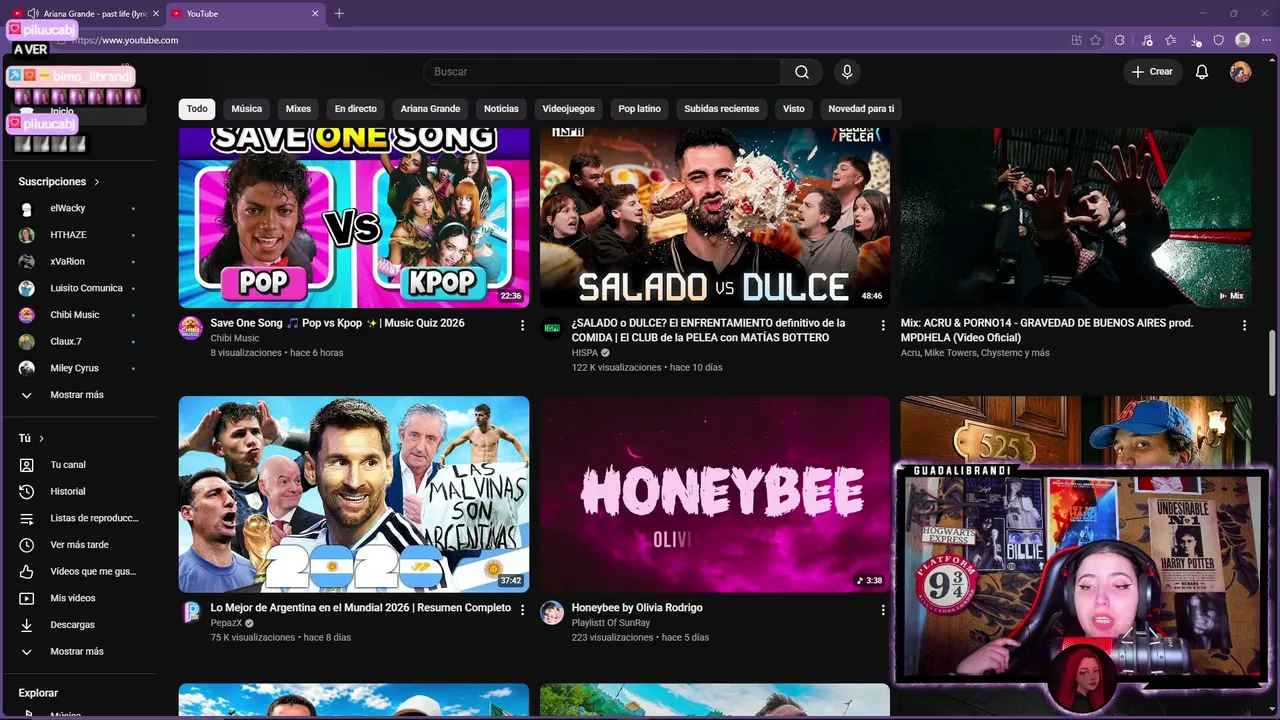Open browser settings three-dot menu
This screenshot has width=1280, height=720.
[x=1267, y=40]
